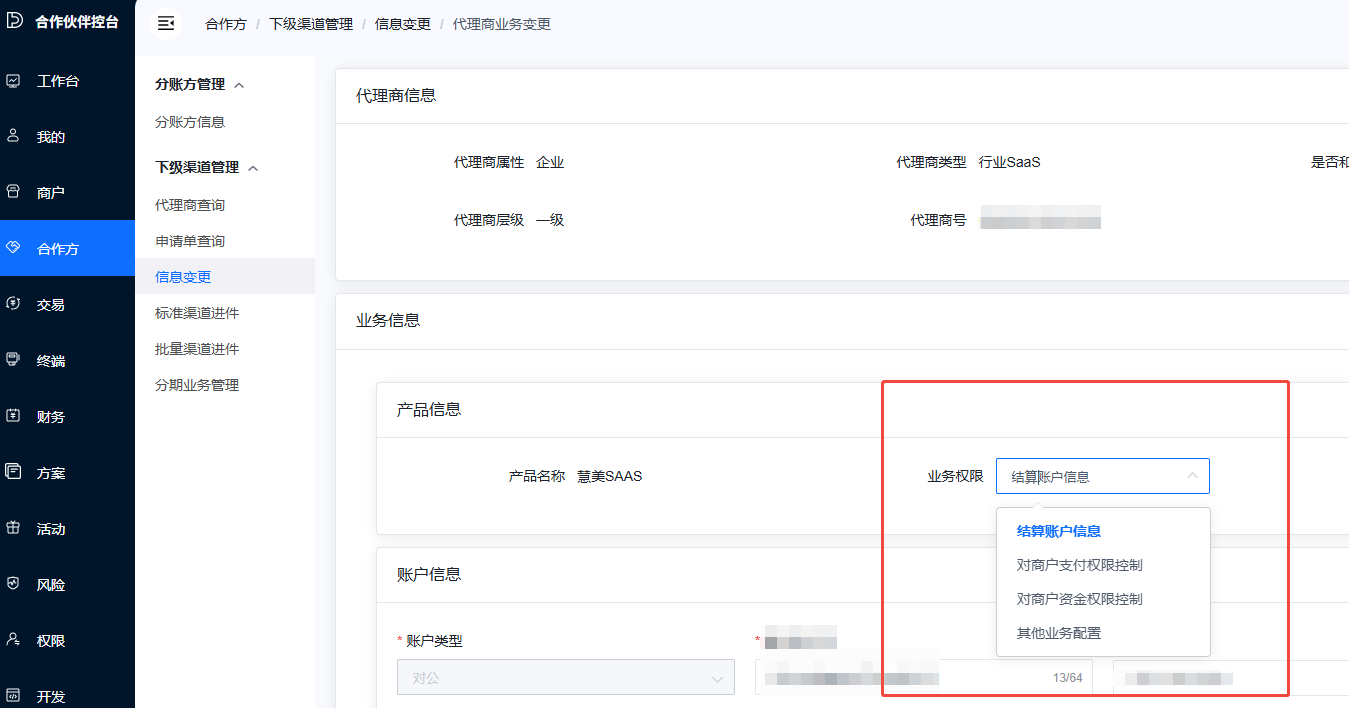1349x708 pixels.
Task: Open the disabled 账户类型 对公 dropdown
Action: coord(565,677)
